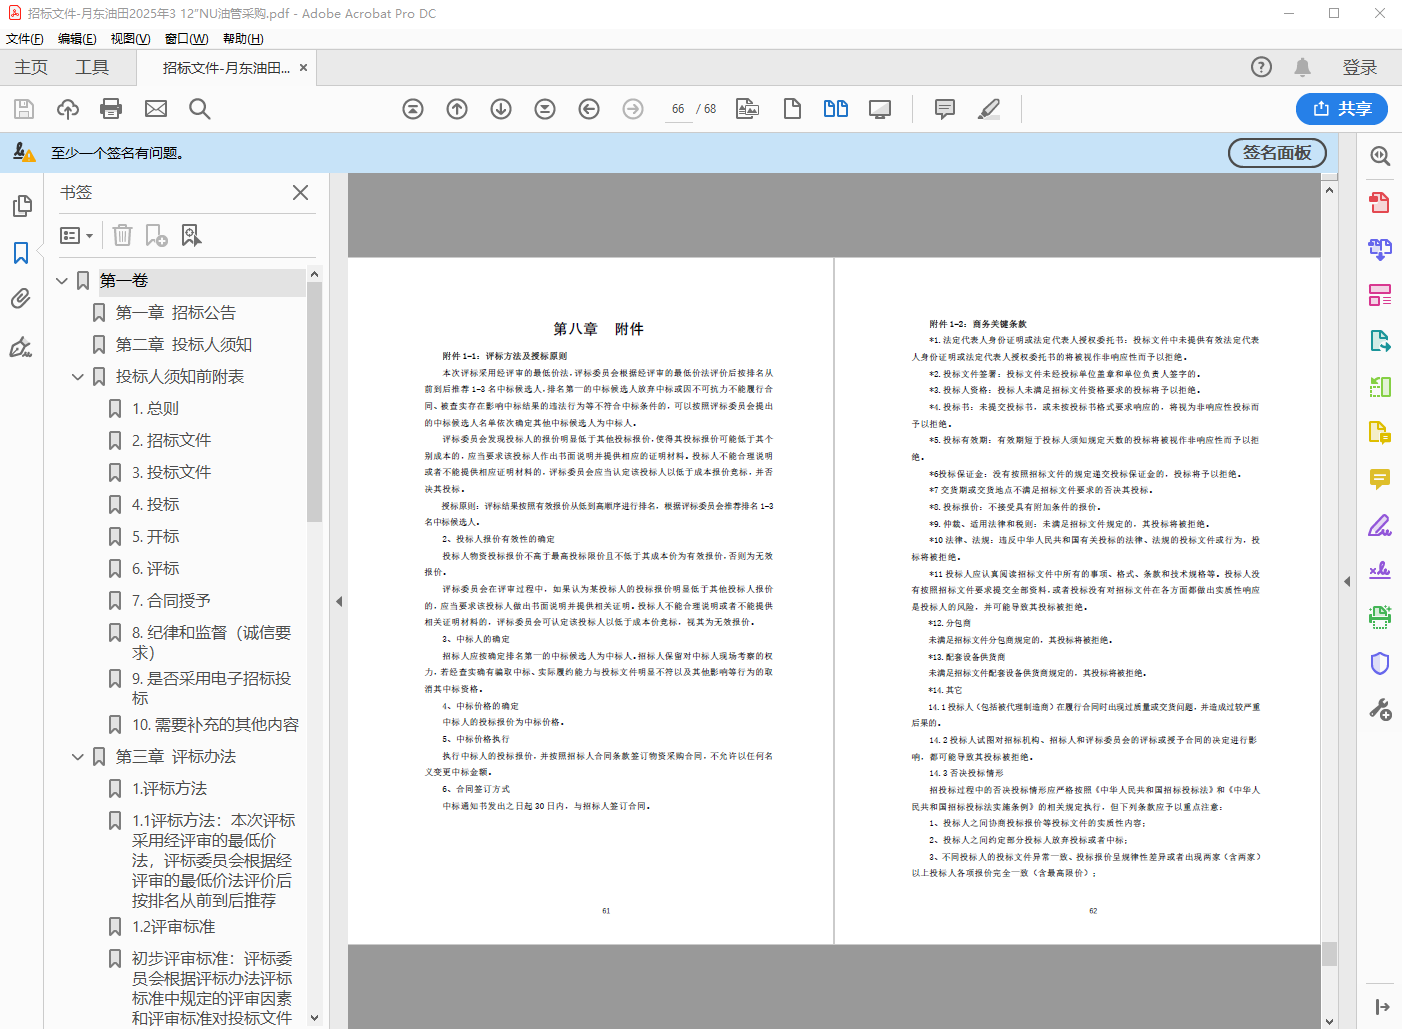The height and width of the screenshot is (1029, 1402).
Task: Open the search magnifier tool
Action: point(200,109)
